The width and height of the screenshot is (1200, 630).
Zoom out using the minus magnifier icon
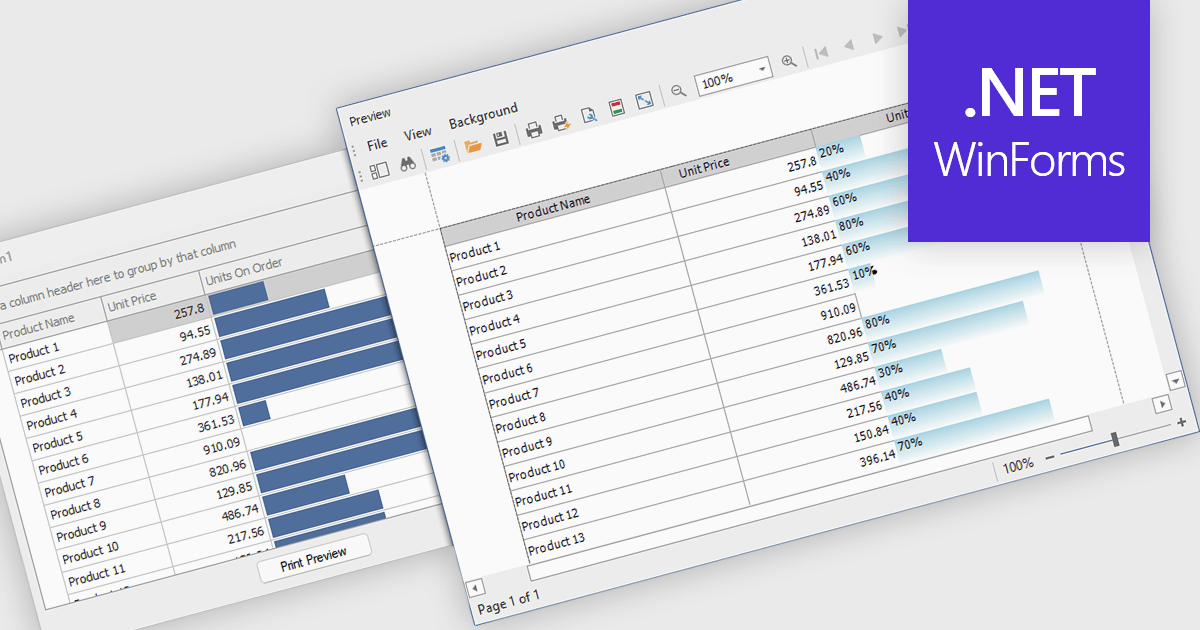point(677,90)
